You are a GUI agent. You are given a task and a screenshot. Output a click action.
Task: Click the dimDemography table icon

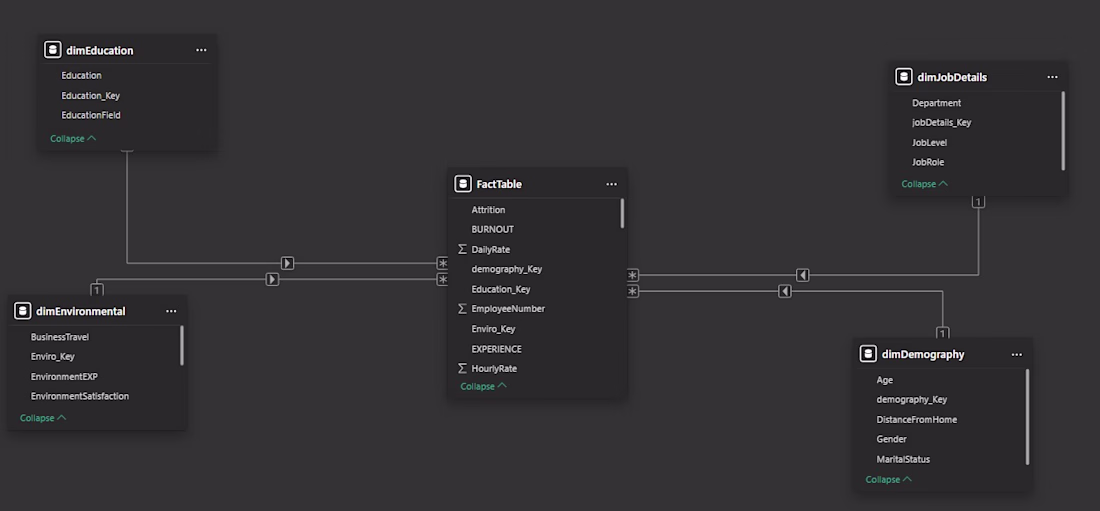tap(868, 354)
